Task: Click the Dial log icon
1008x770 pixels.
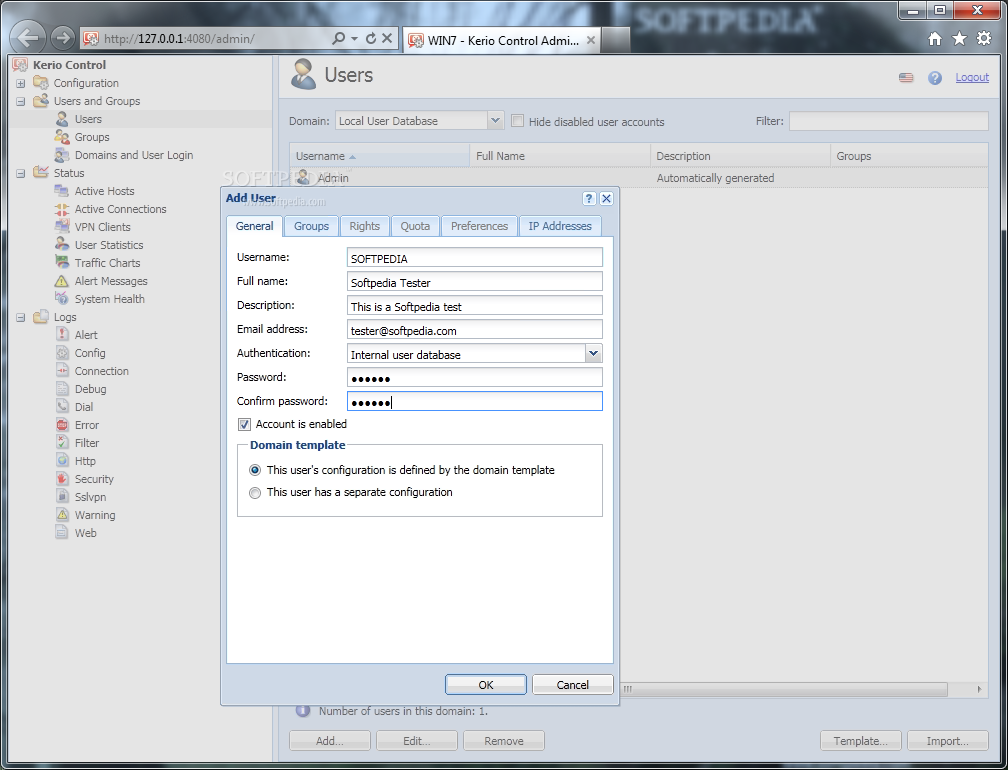Action: pos(62,407)
